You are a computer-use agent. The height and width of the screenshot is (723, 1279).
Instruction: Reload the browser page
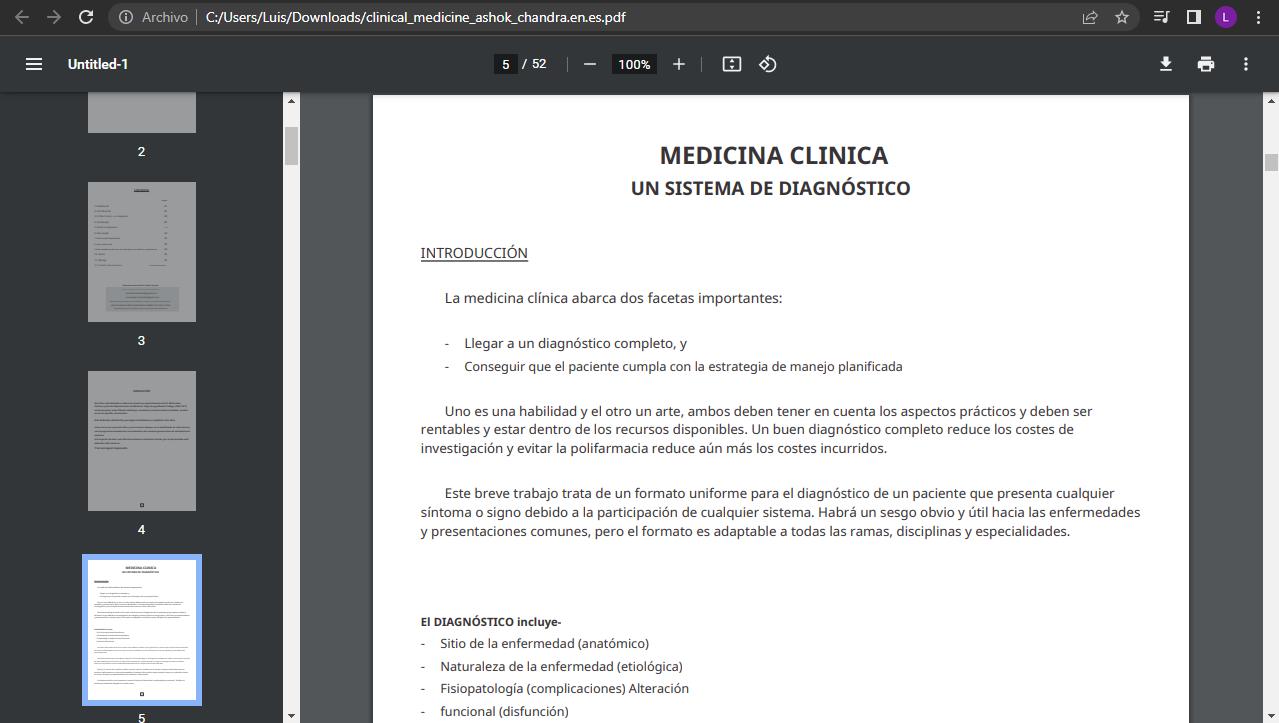(86, 17)
